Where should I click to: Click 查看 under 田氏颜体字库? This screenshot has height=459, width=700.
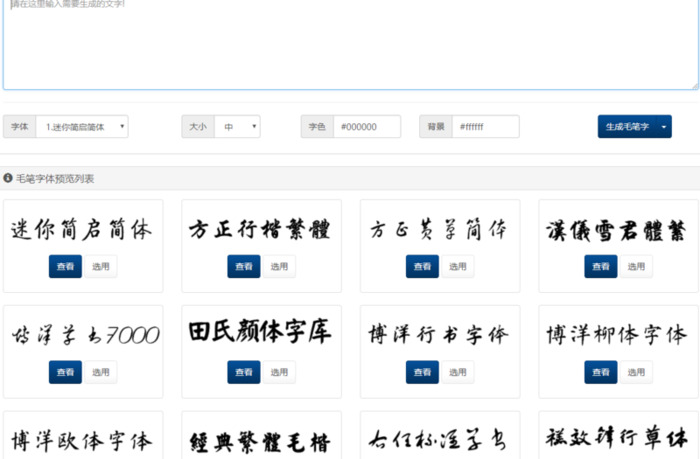coord(244,372)
